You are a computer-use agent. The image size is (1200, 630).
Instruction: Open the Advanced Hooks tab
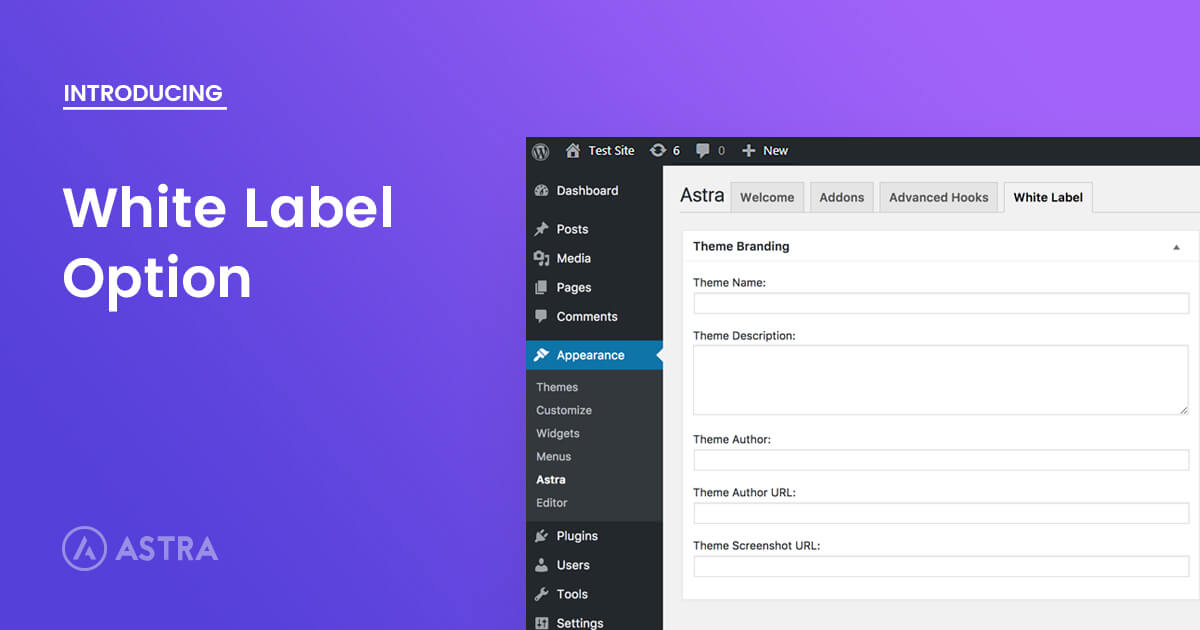click(x=939, y=197)
